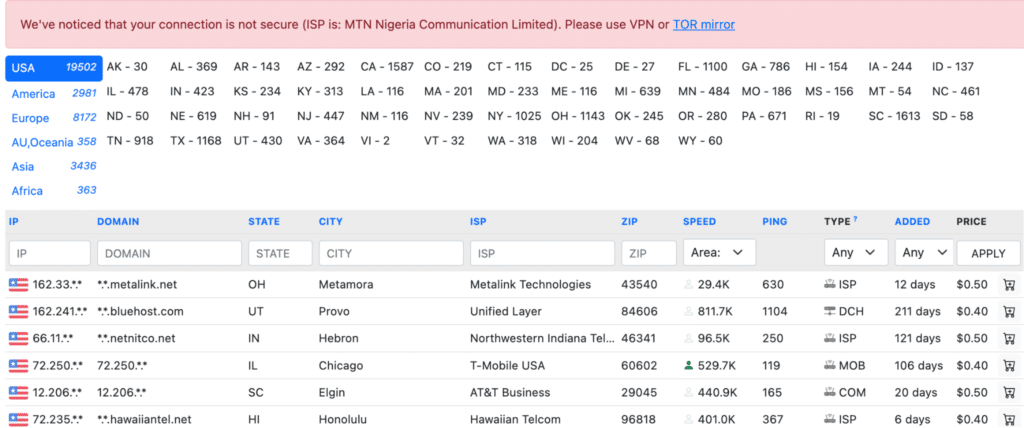The height and width of the screenshot is (428, 1024).
Task: Click cart icon for T-Mobile Chicago row
Action: (1008, 365)
